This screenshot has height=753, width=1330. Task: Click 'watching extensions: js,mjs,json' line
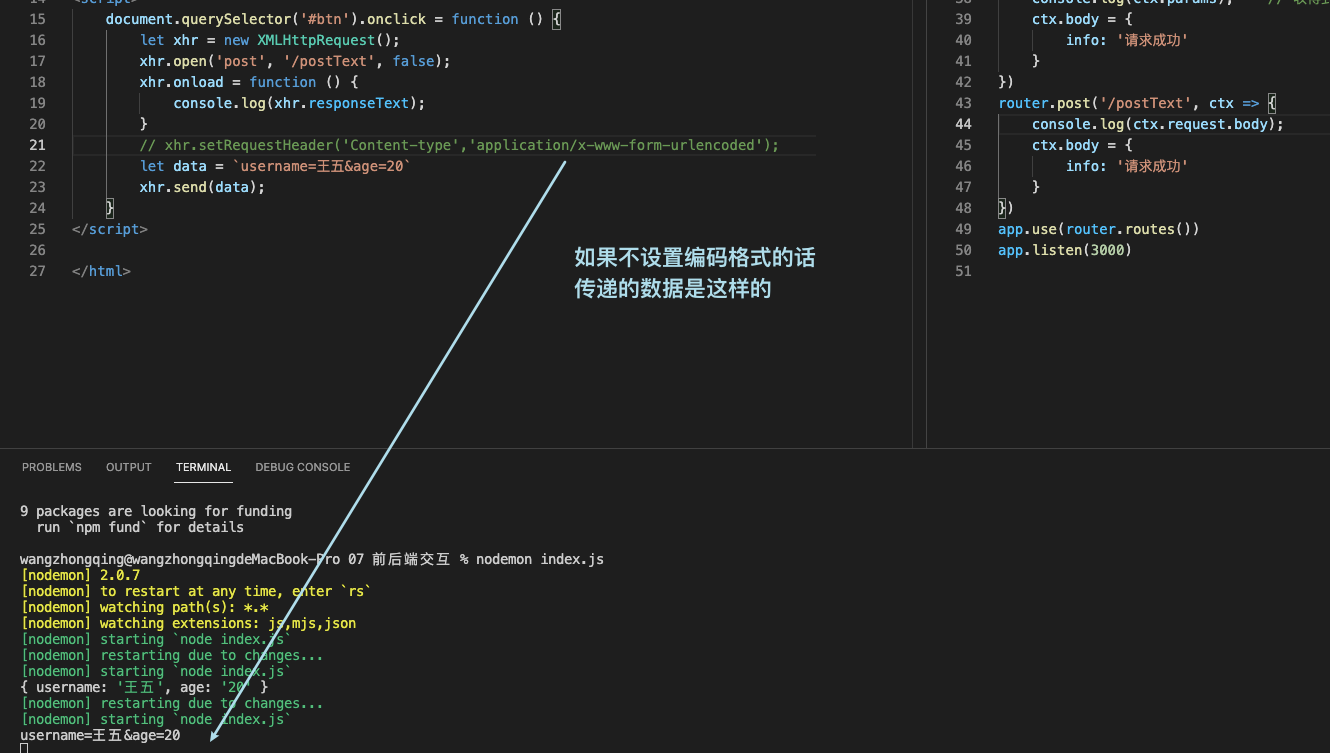[x=188, y=623]
